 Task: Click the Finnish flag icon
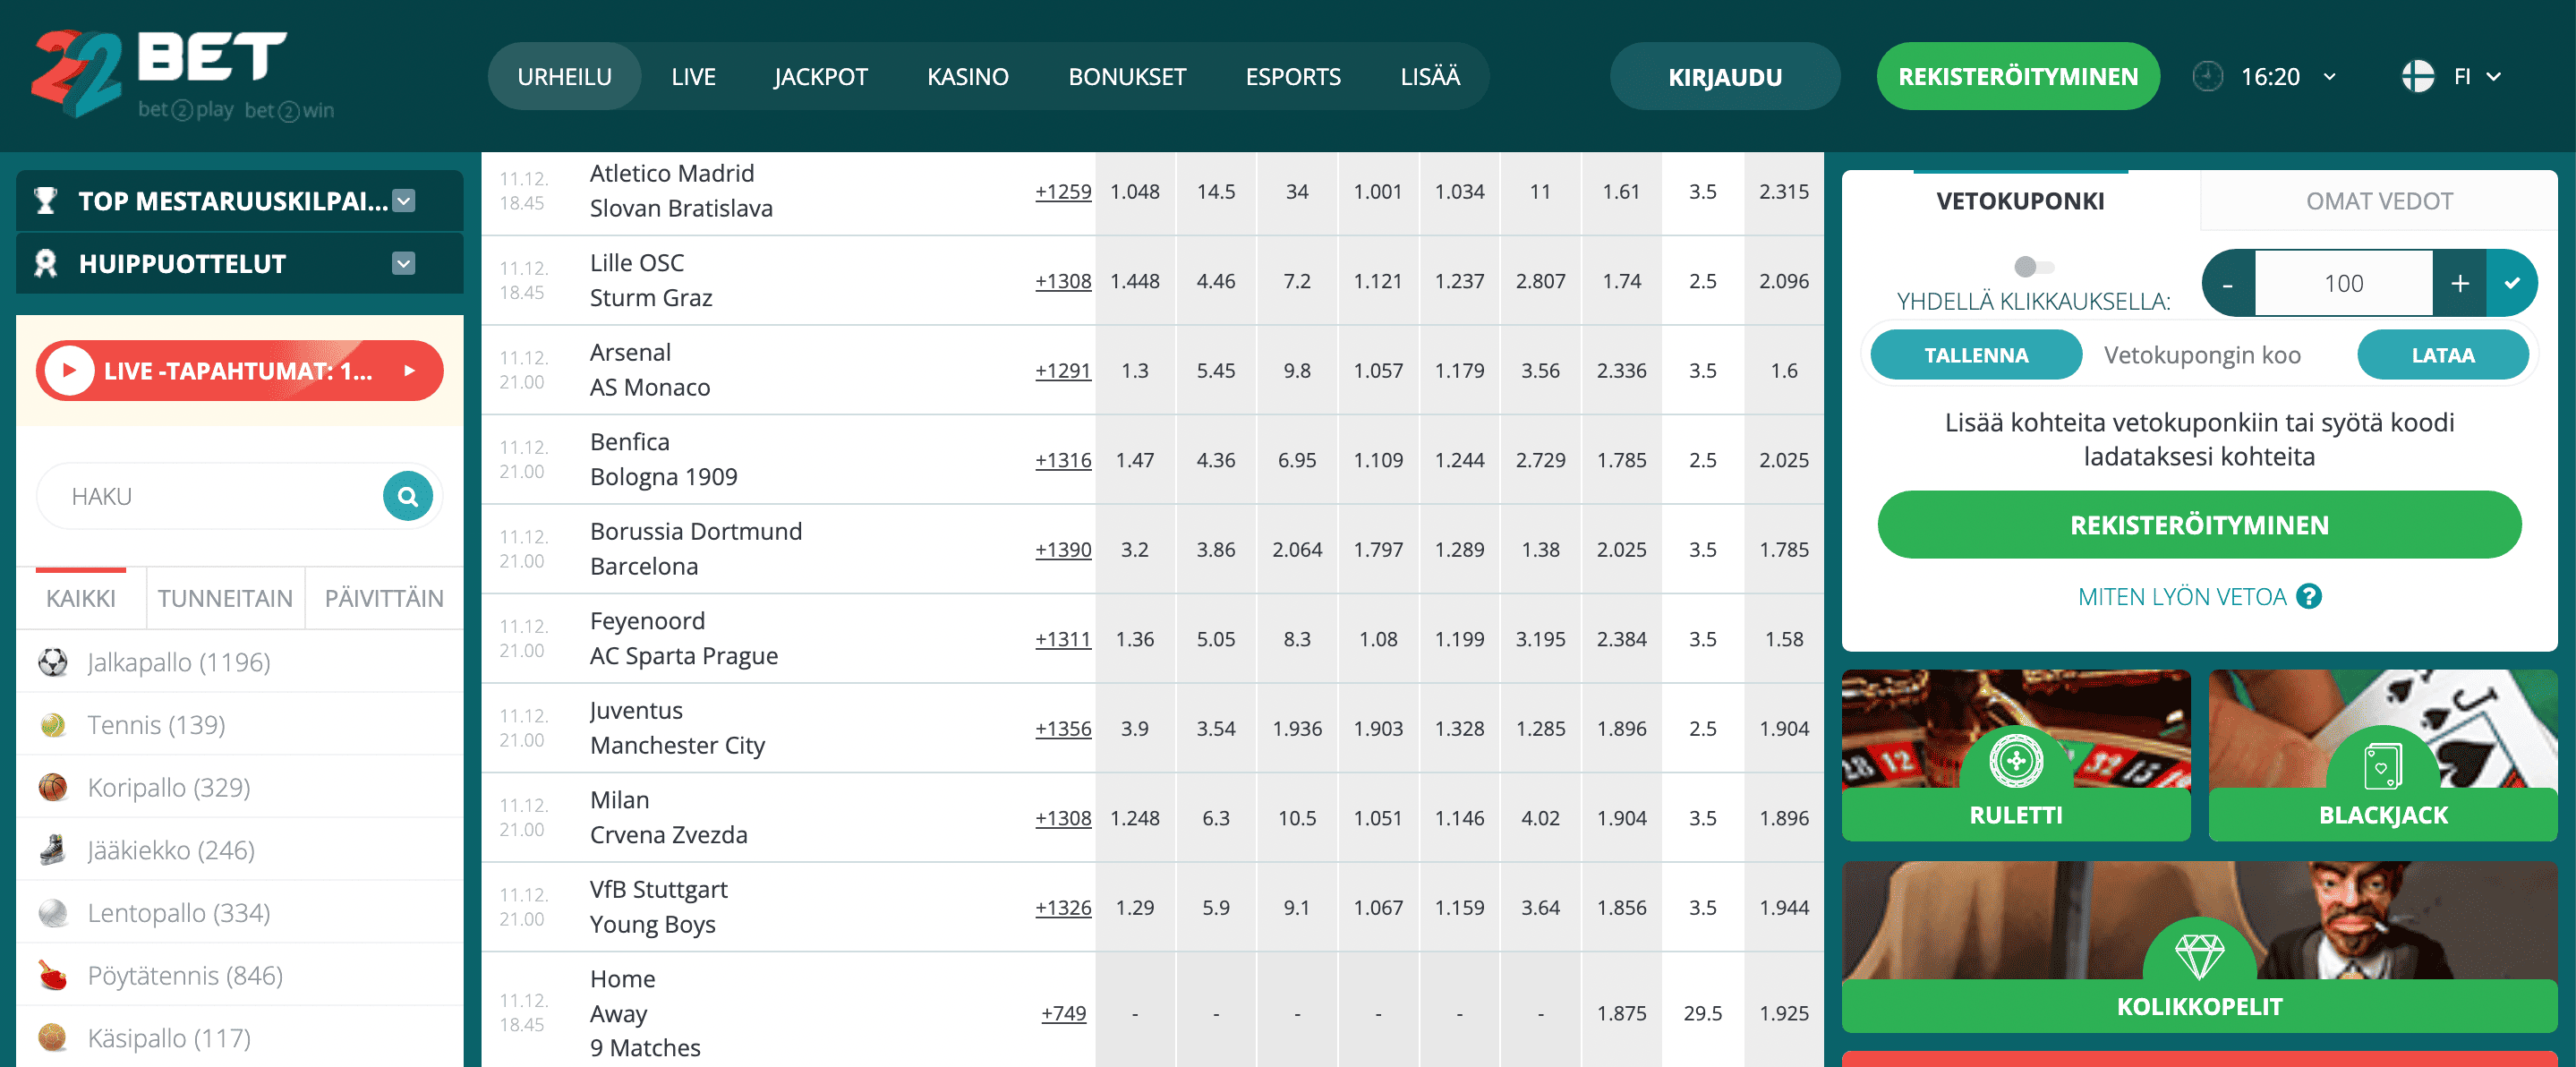coord(2417,76)
